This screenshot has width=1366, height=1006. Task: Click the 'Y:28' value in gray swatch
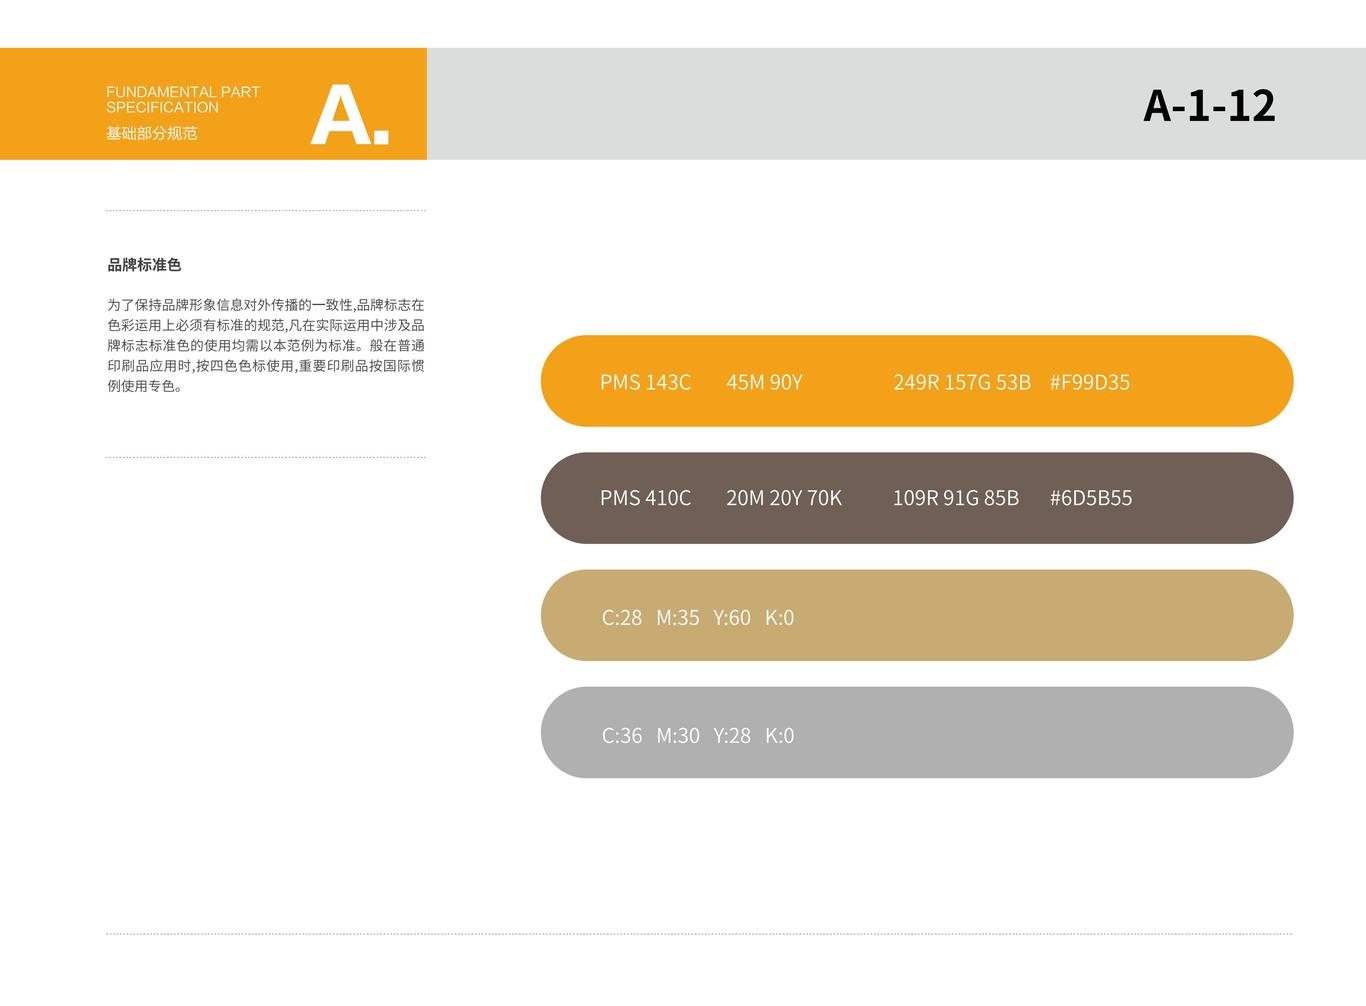pyautogui.click(x=732, y=736)
